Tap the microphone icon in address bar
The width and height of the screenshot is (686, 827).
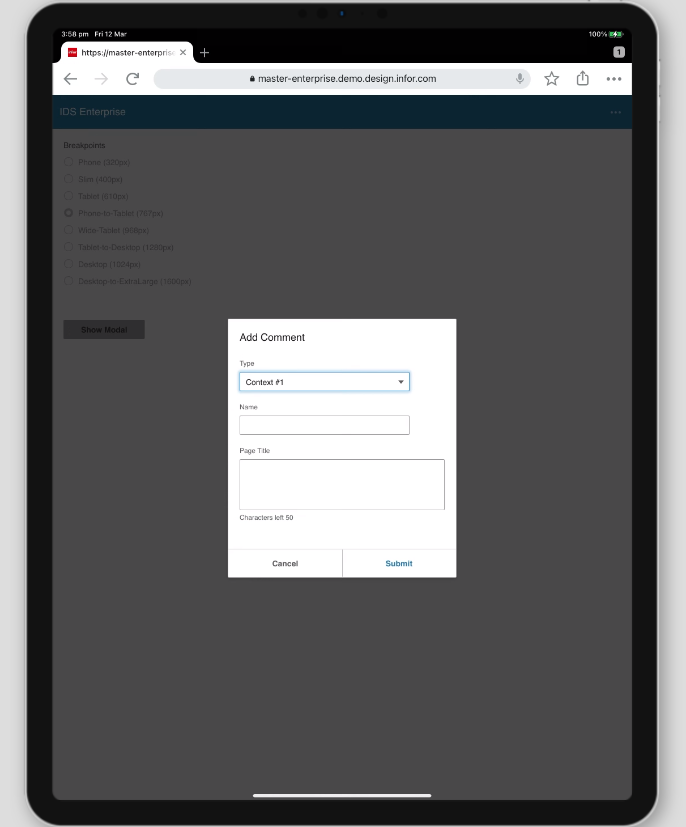[519, 79]
